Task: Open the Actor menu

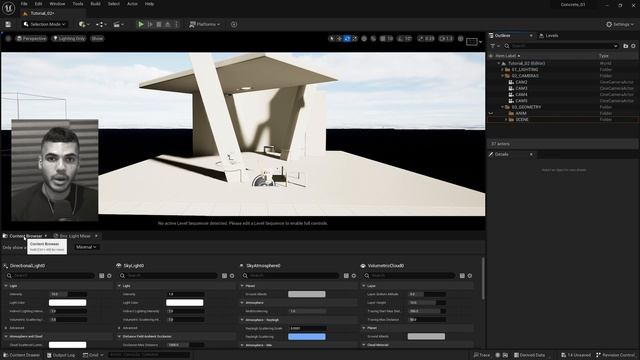Action: coord(132,4)
